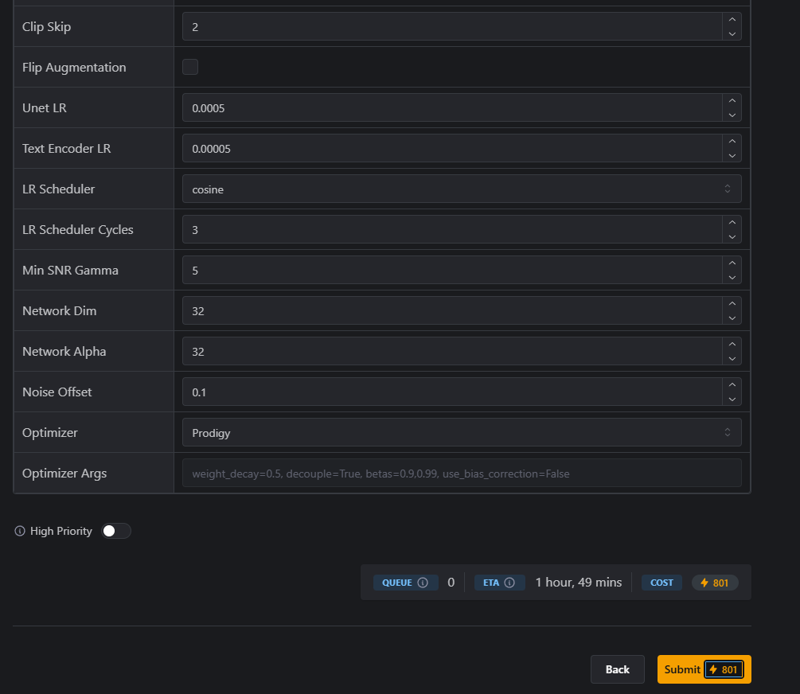Increase Unet LR with the up arrow
The image size is (800, 694).
tap(732, 101)
